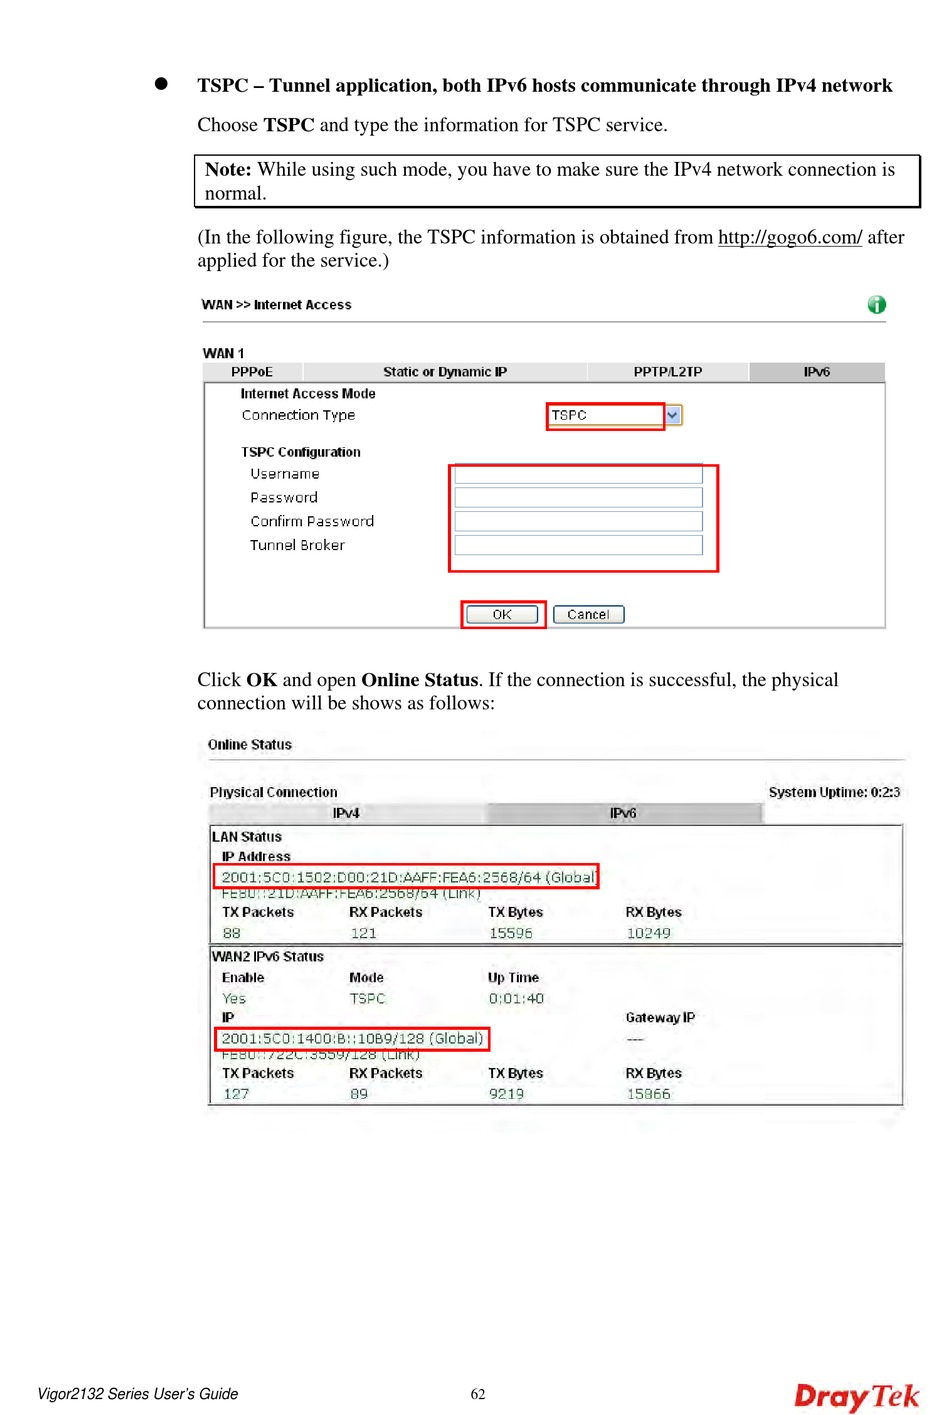Click the DrayTek logo in footer

point(857,1396)
